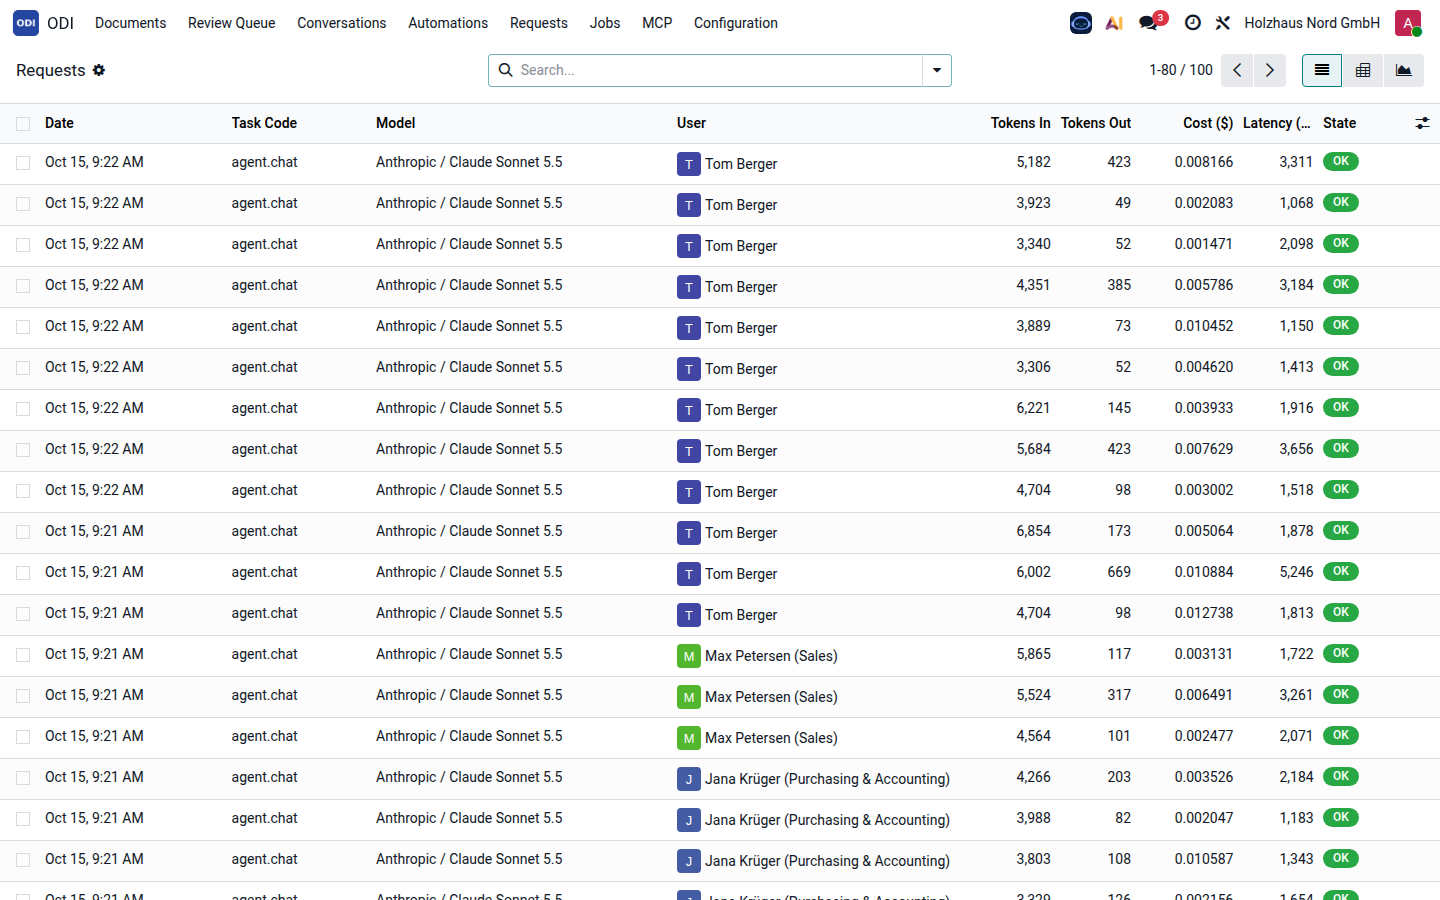1440x900 pixels.
Task: Go to previous page of records
Action: 1237,70
